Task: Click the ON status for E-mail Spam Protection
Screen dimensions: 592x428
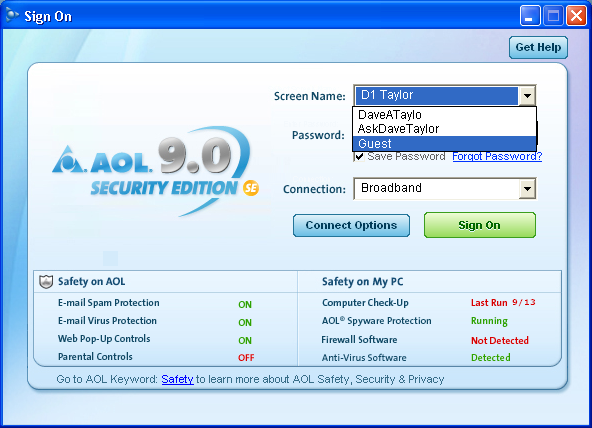Action: point(245,305)
